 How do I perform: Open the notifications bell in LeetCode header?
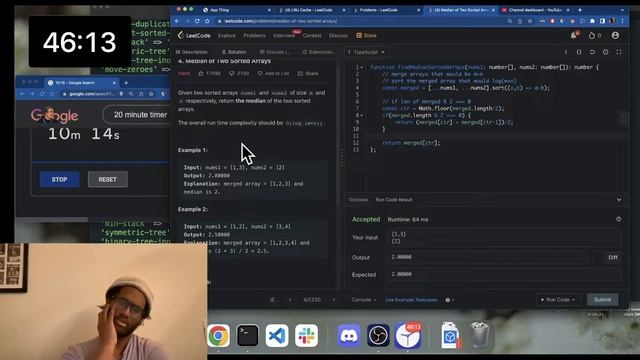(x=573, y=36)
